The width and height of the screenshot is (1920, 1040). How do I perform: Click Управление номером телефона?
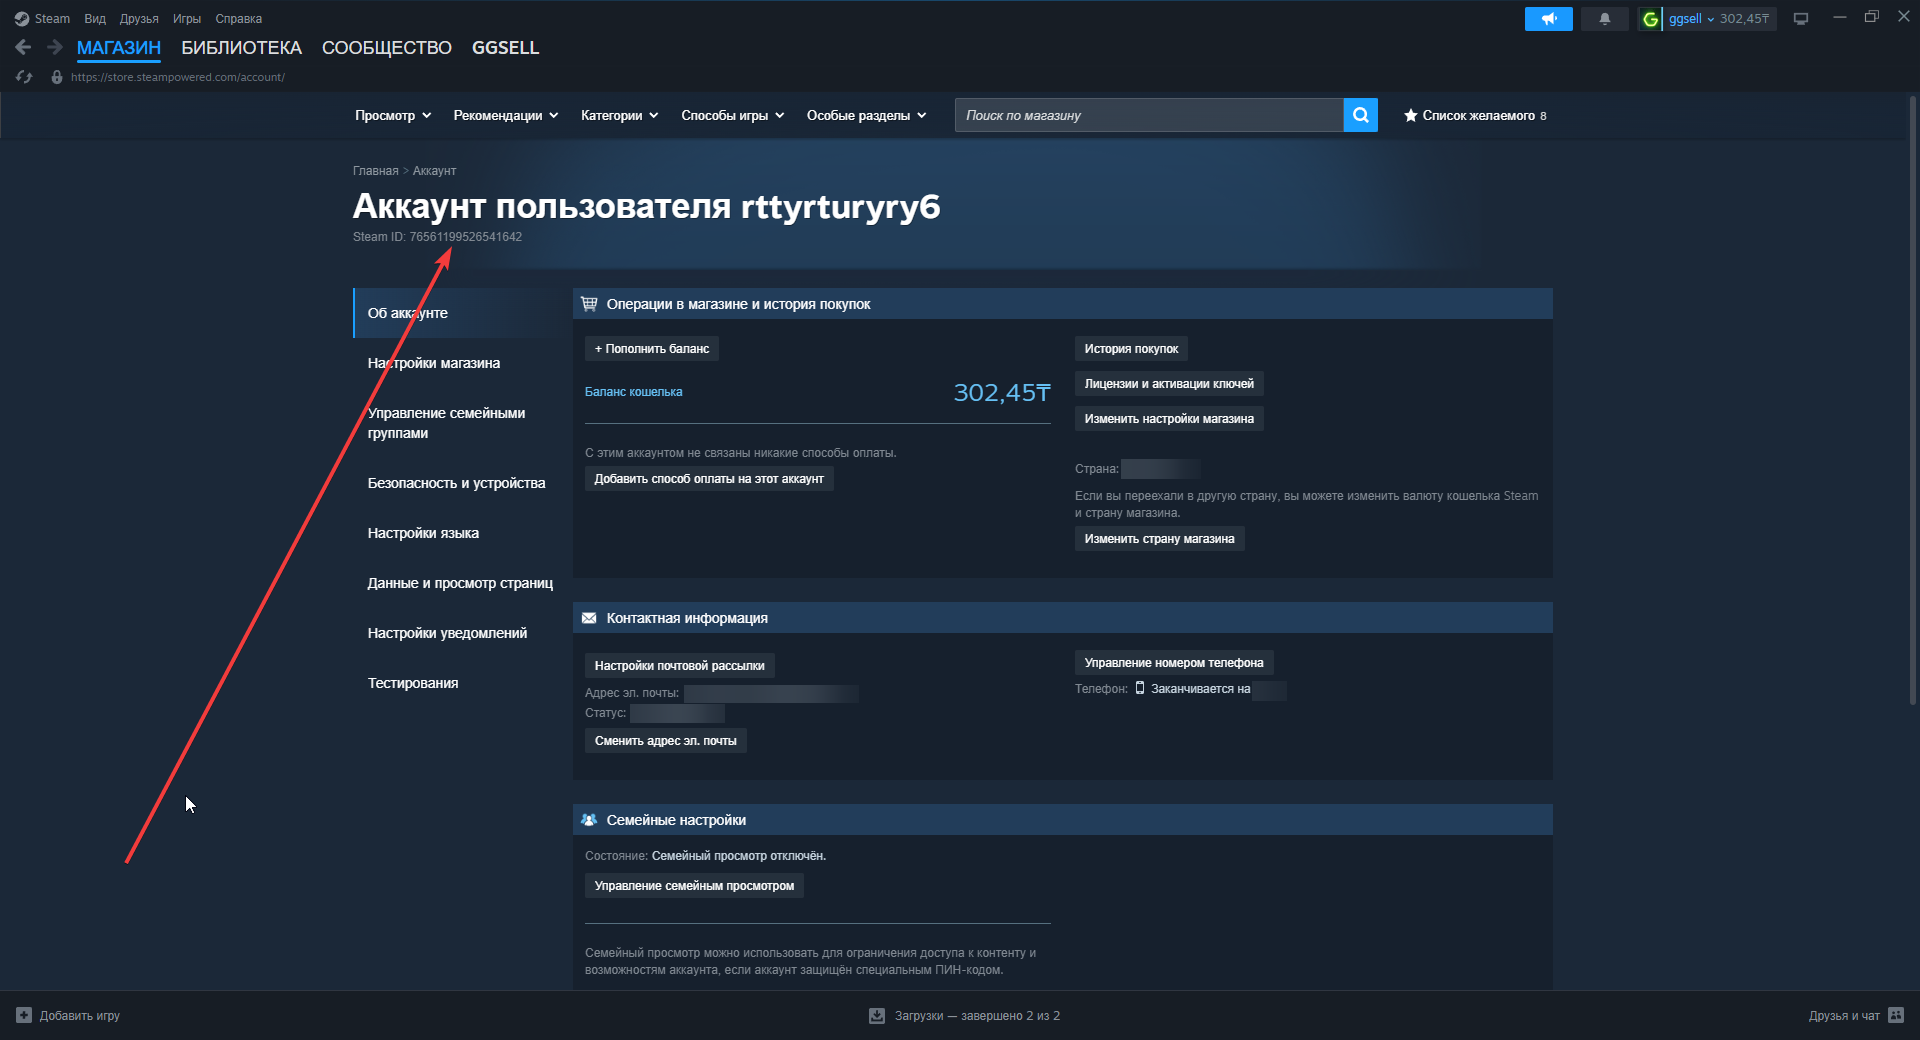(x=1174, y=663)
